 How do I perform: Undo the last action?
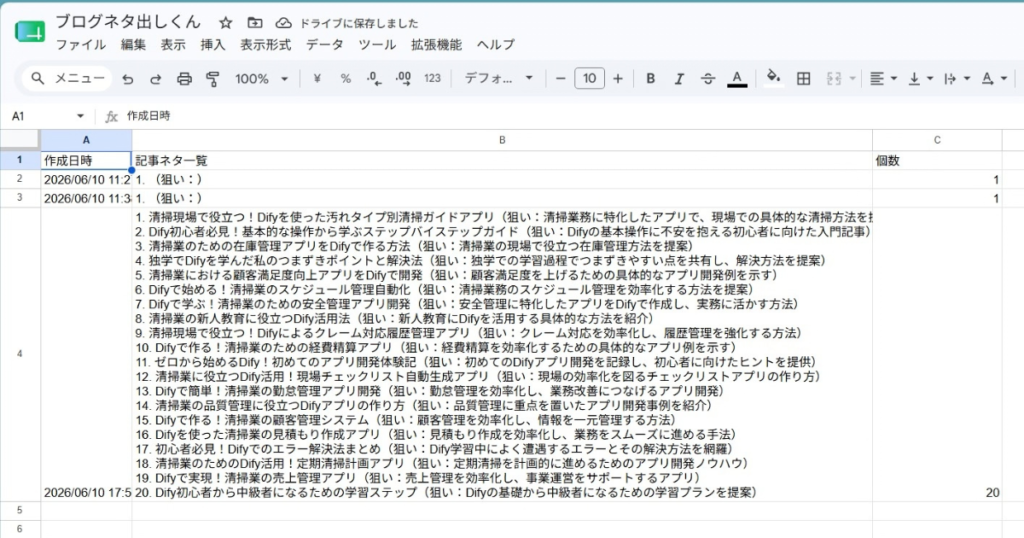click(127, 79)
